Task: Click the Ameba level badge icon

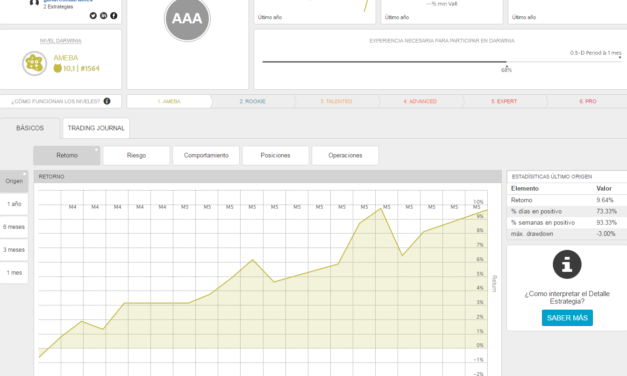Action: (34, 63)
